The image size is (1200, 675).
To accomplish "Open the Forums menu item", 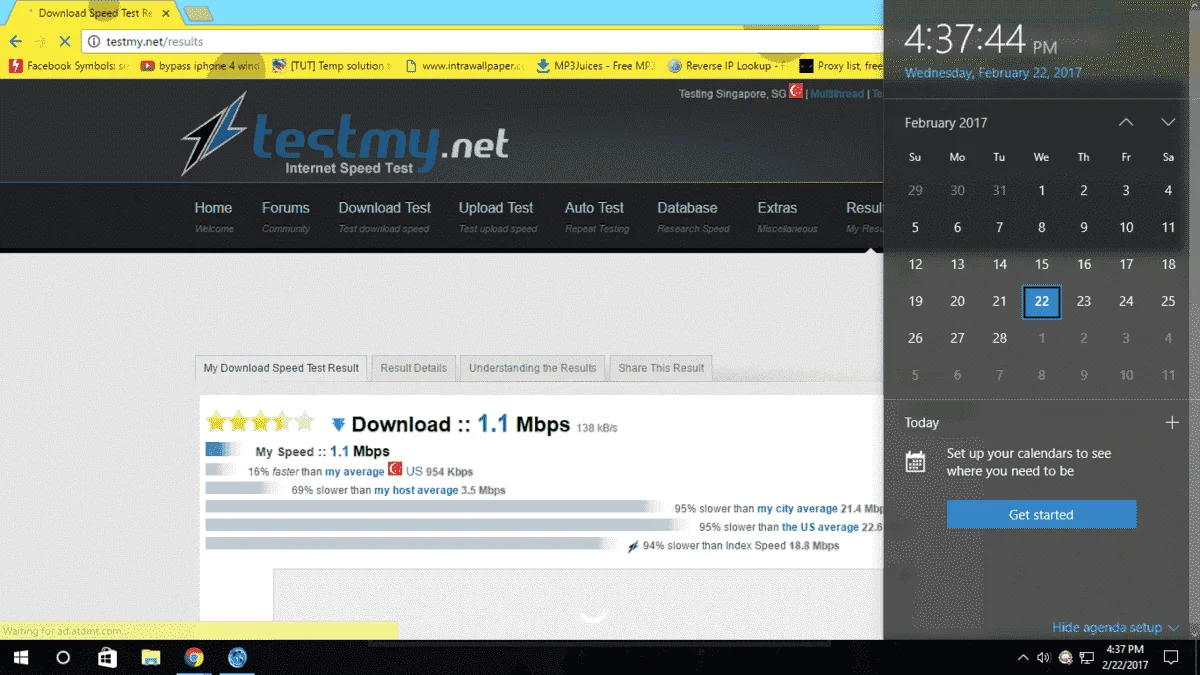I will point(286,215).
